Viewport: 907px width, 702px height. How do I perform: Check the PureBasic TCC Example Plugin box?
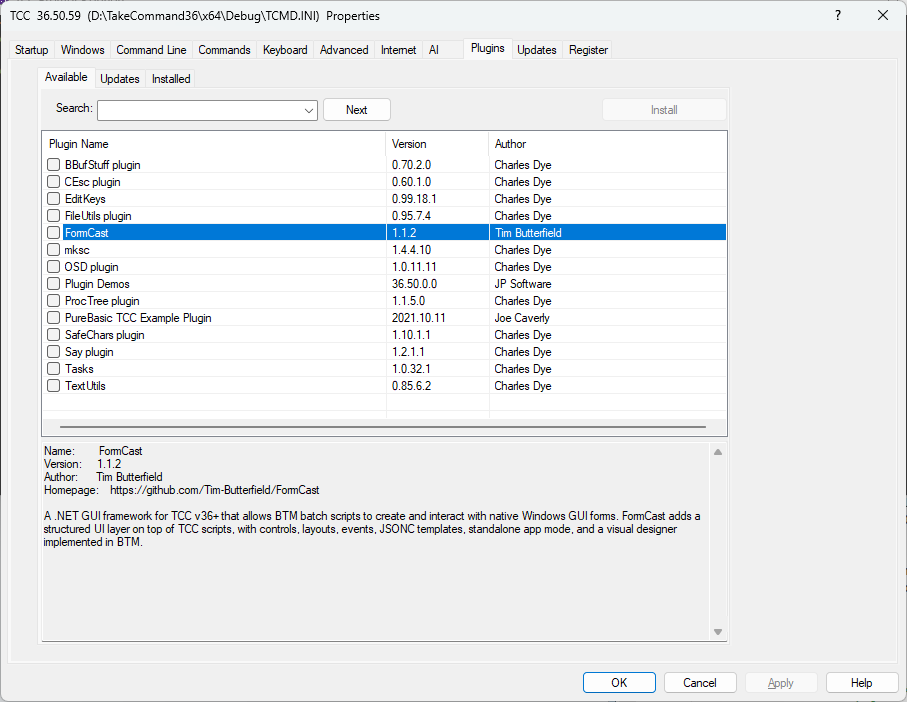click(x=53, y=317)
